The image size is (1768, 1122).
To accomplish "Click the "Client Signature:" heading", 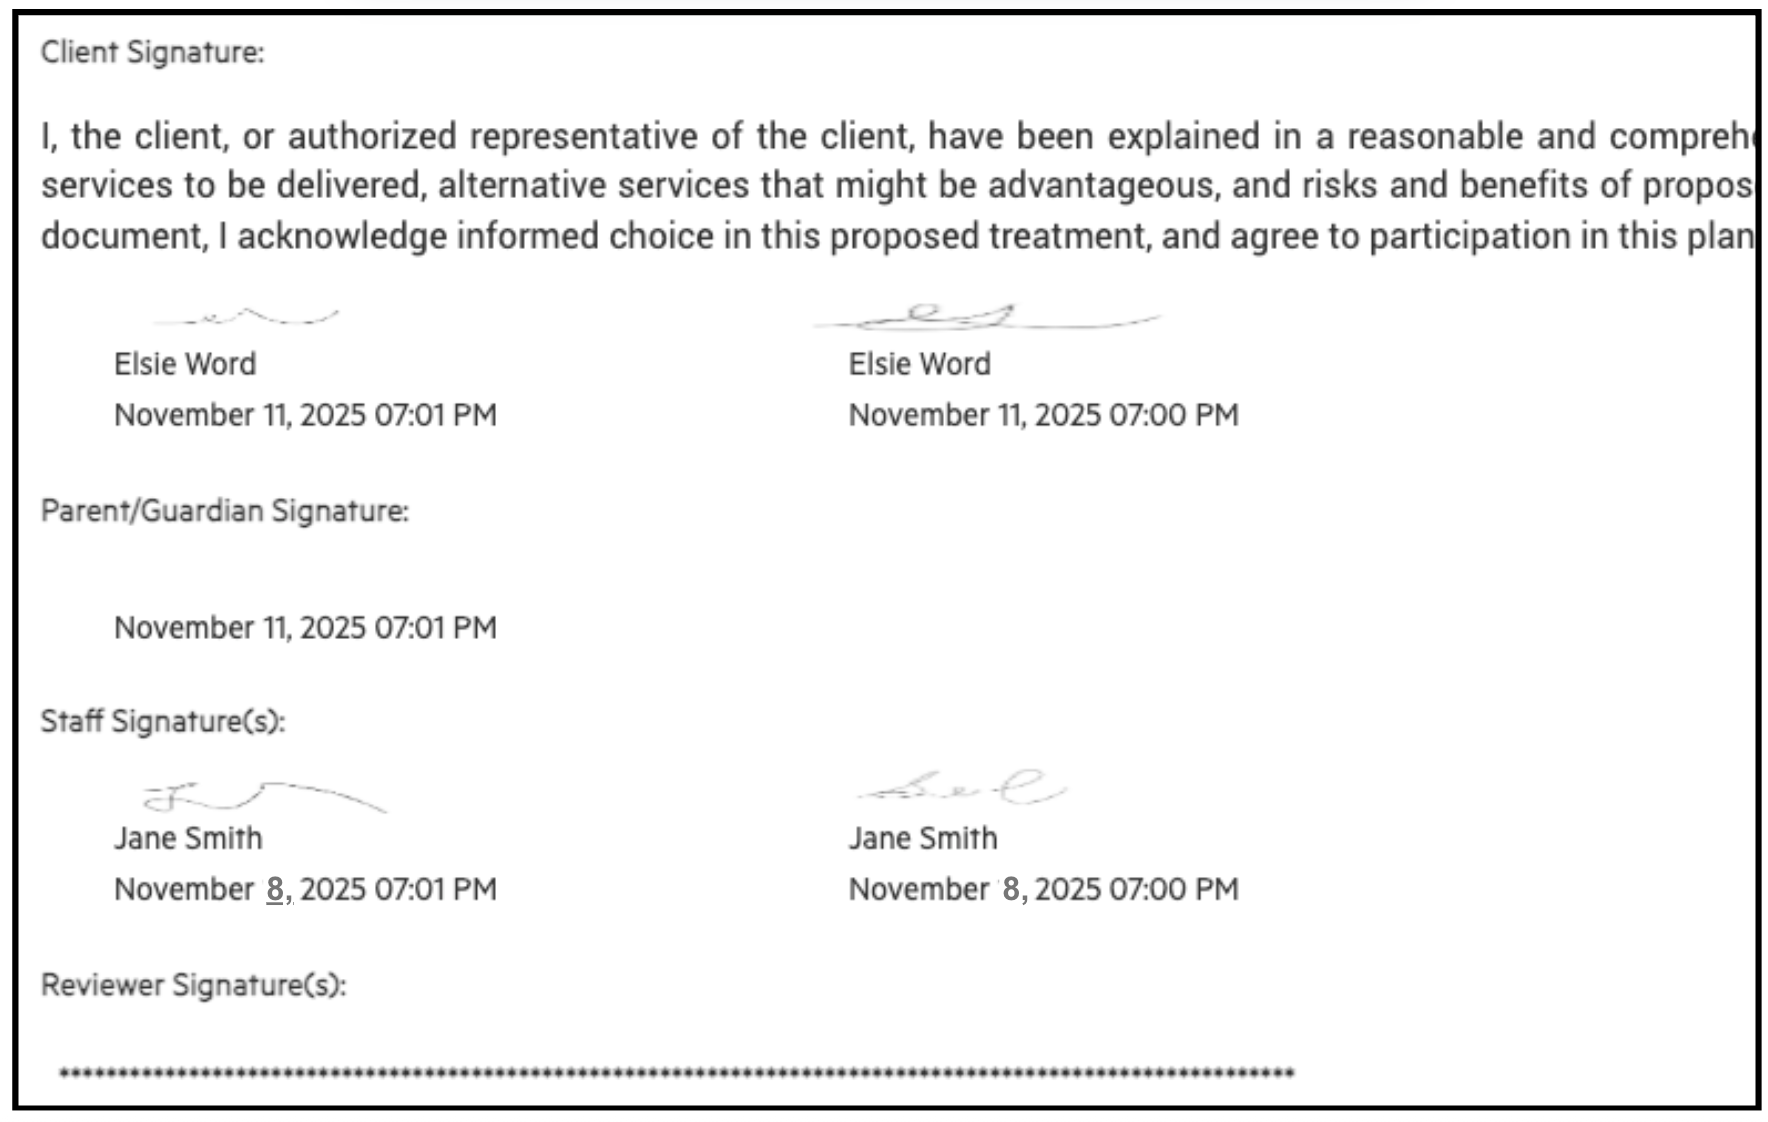I will (152, 52).
